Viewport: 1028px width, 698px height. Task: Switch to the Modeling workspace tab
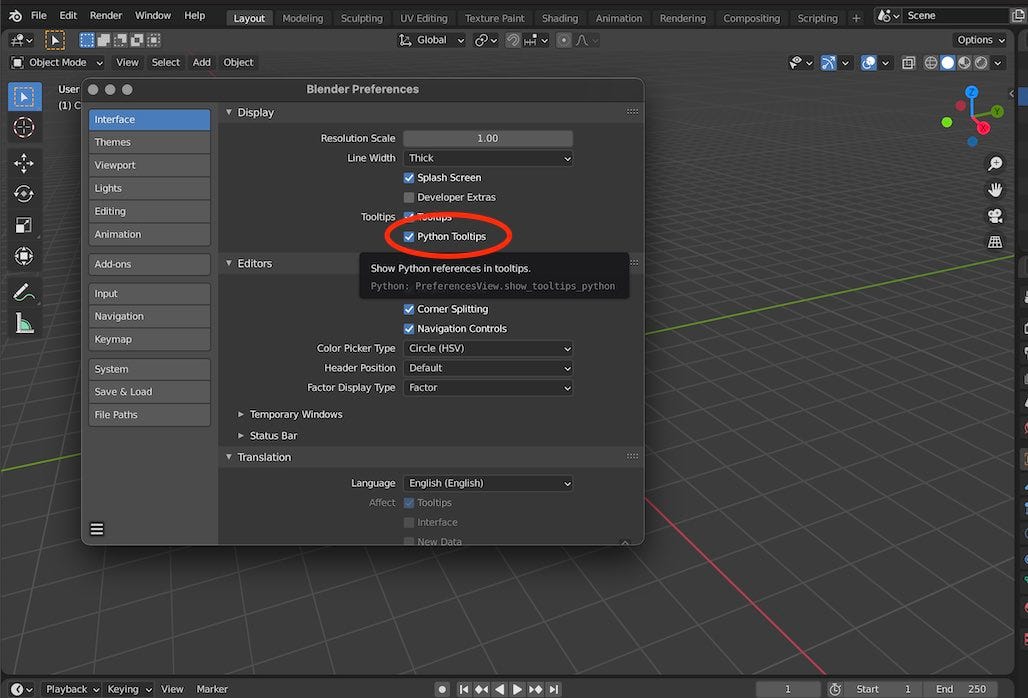click(x=303, y=17)
